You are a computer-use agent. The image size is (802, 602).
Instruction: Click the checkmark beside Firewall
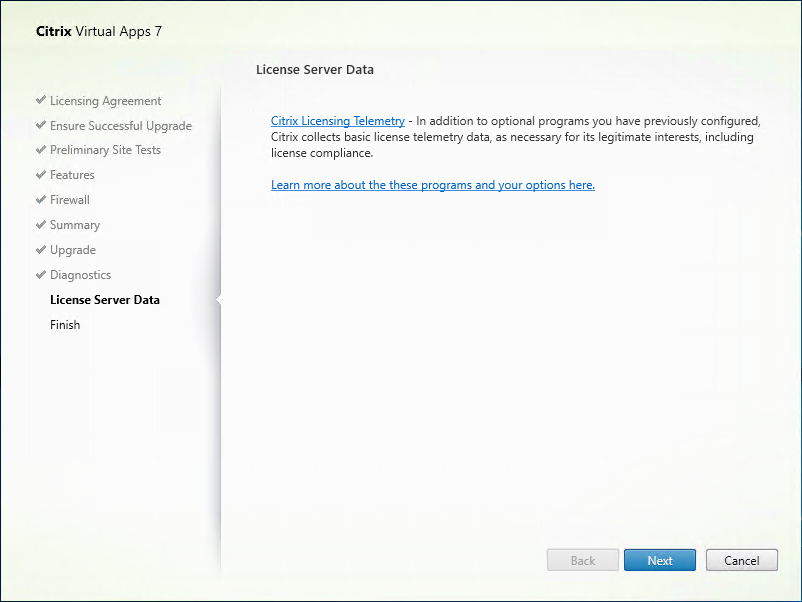click(x=41, y=199)
